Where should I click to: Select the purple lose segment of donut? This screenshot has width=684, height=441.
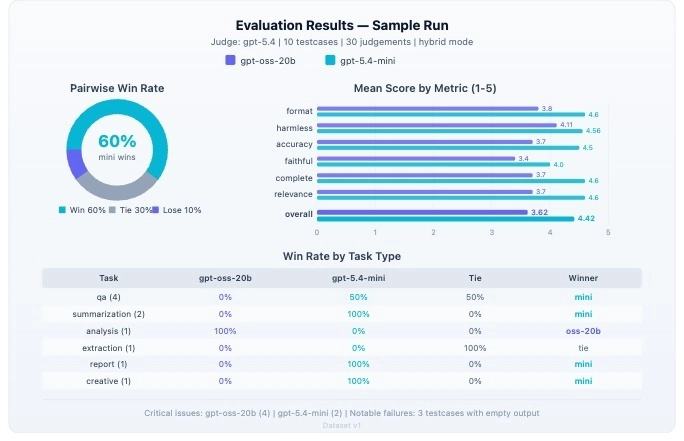73,162
